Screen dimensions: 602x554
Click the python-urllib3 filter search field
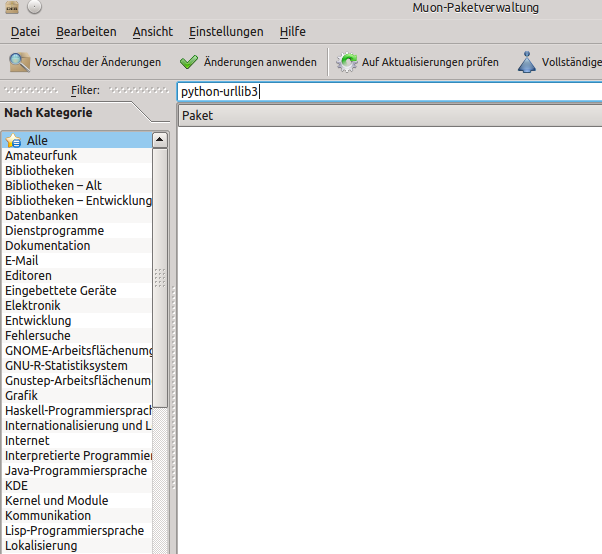click(x=388, y=91)
